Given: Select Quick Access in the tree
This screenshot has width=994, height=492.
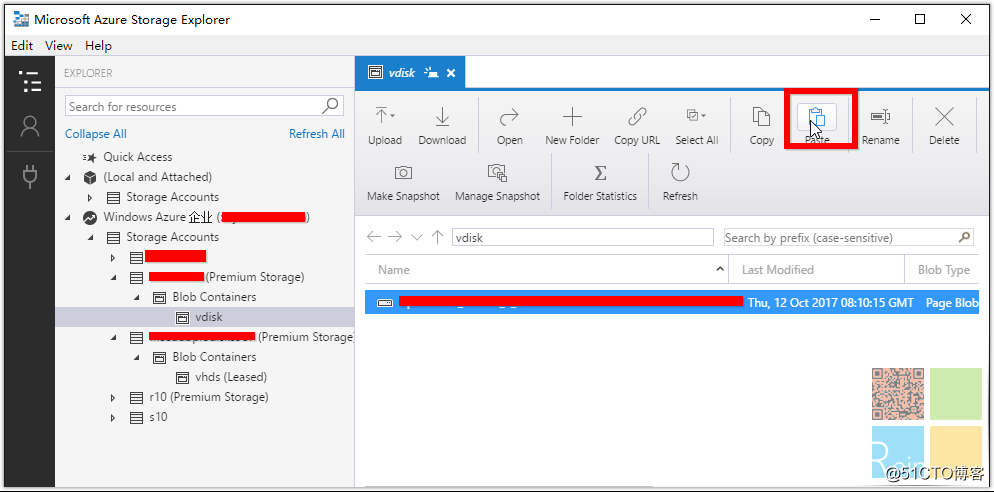Looking at the screenshot, I should [138, 157].
